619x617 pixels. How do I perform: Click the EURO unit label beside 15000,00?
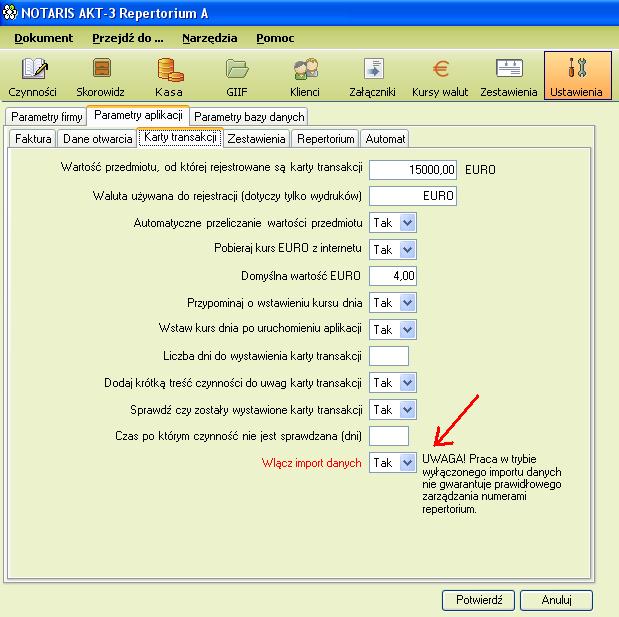[480, 170]
